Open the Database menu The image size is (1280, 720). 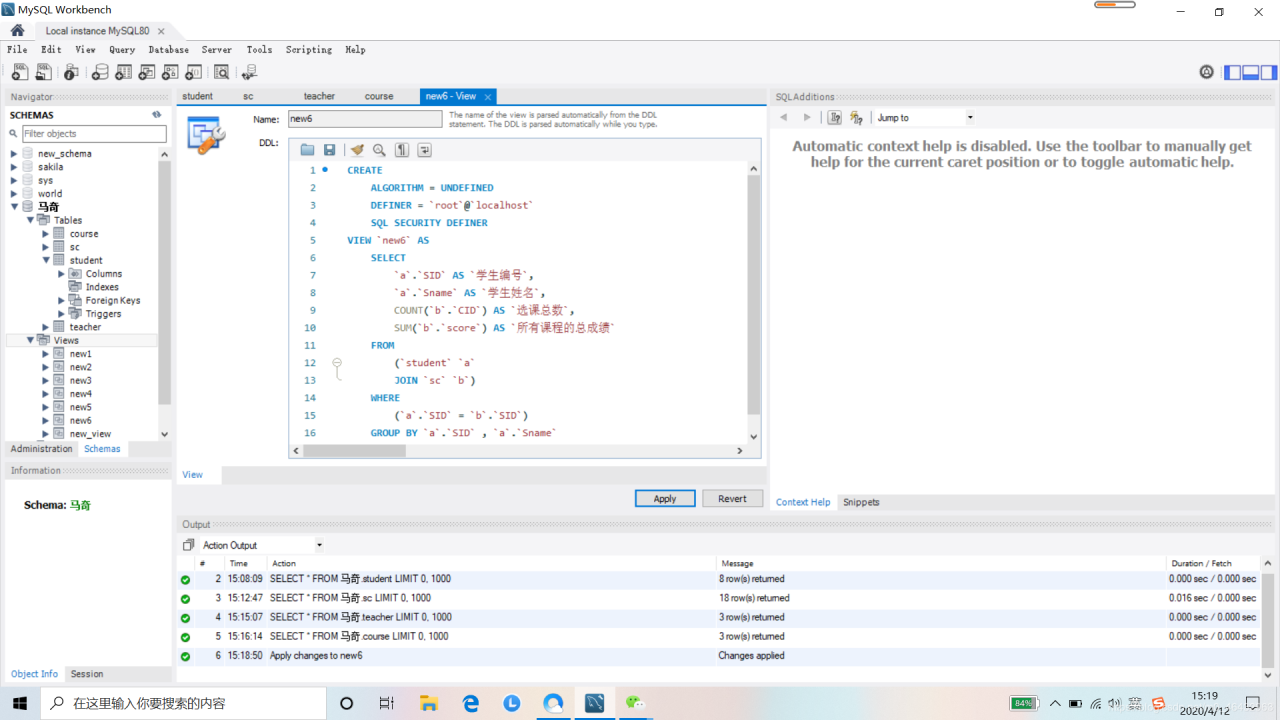(x=168, y=49)
